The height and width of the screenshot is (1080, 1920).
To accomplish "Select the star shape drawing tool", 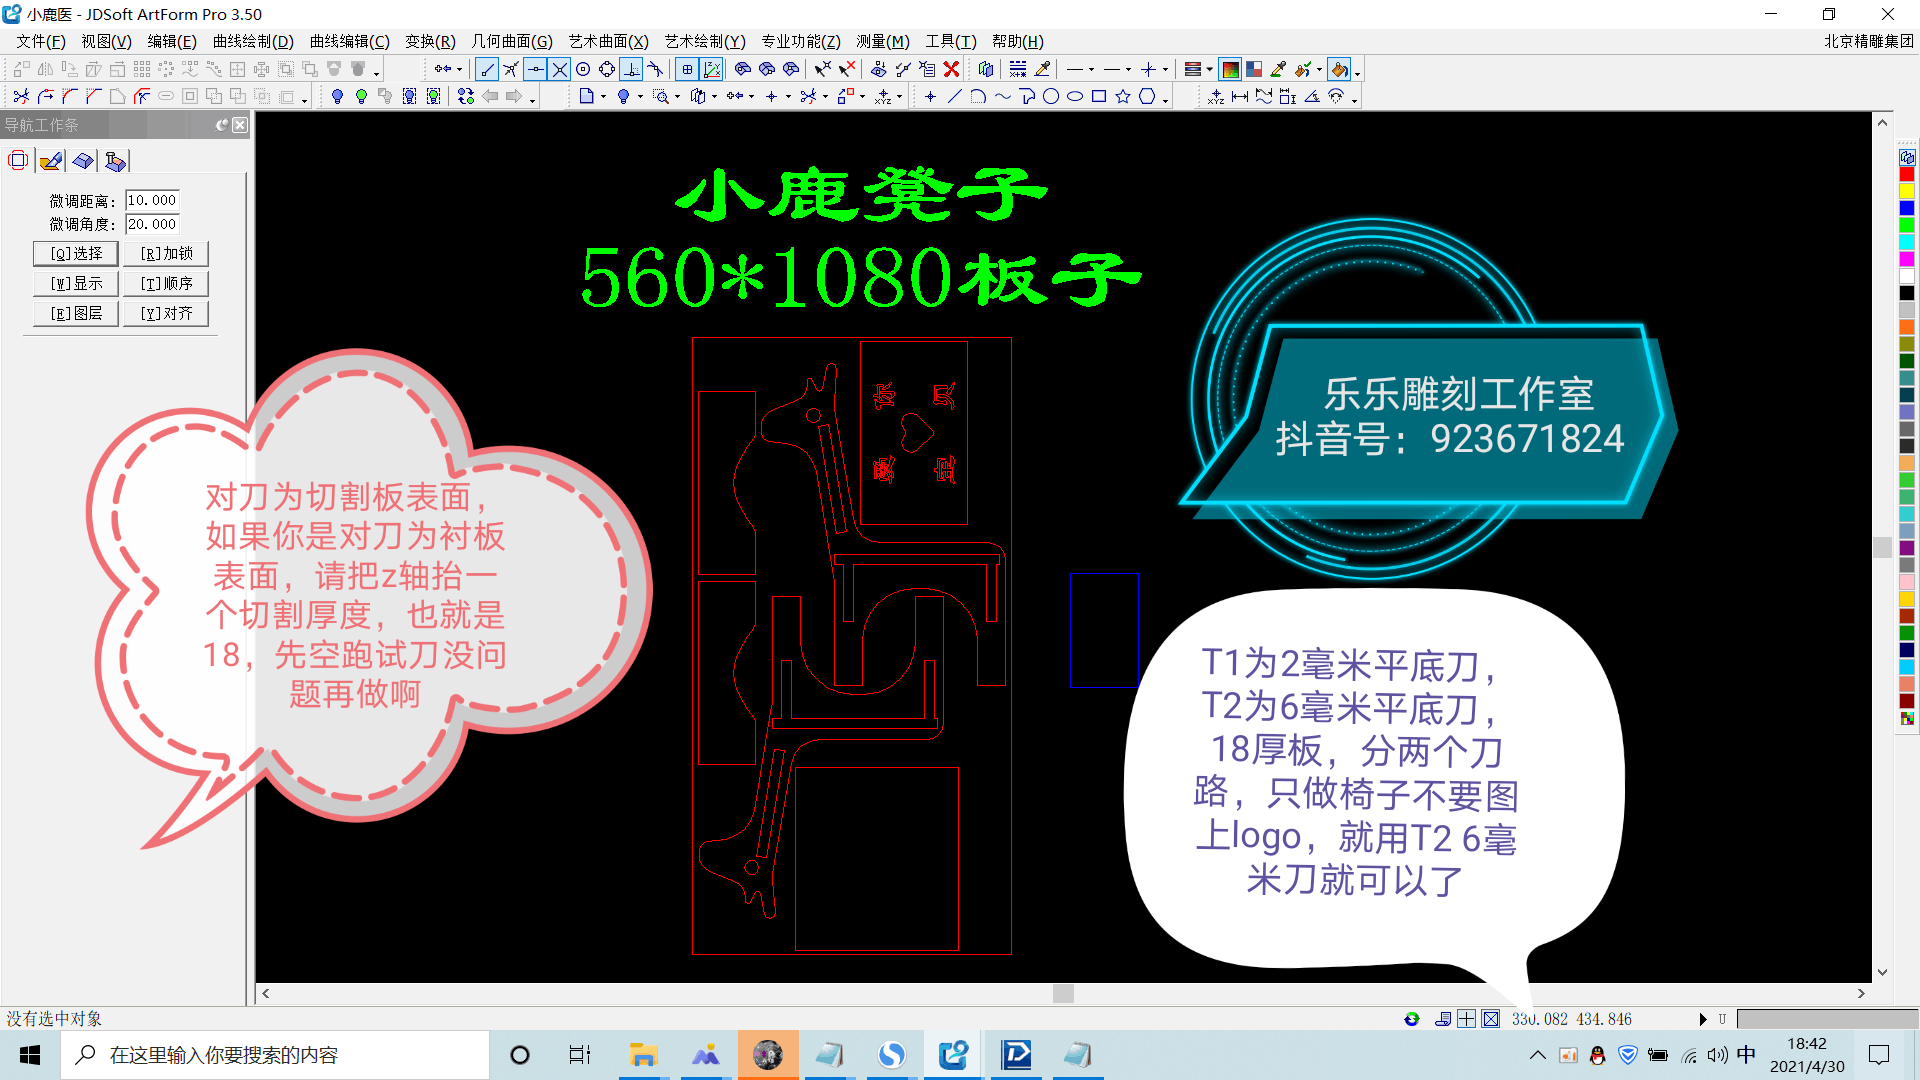I will pos(1123,97).
